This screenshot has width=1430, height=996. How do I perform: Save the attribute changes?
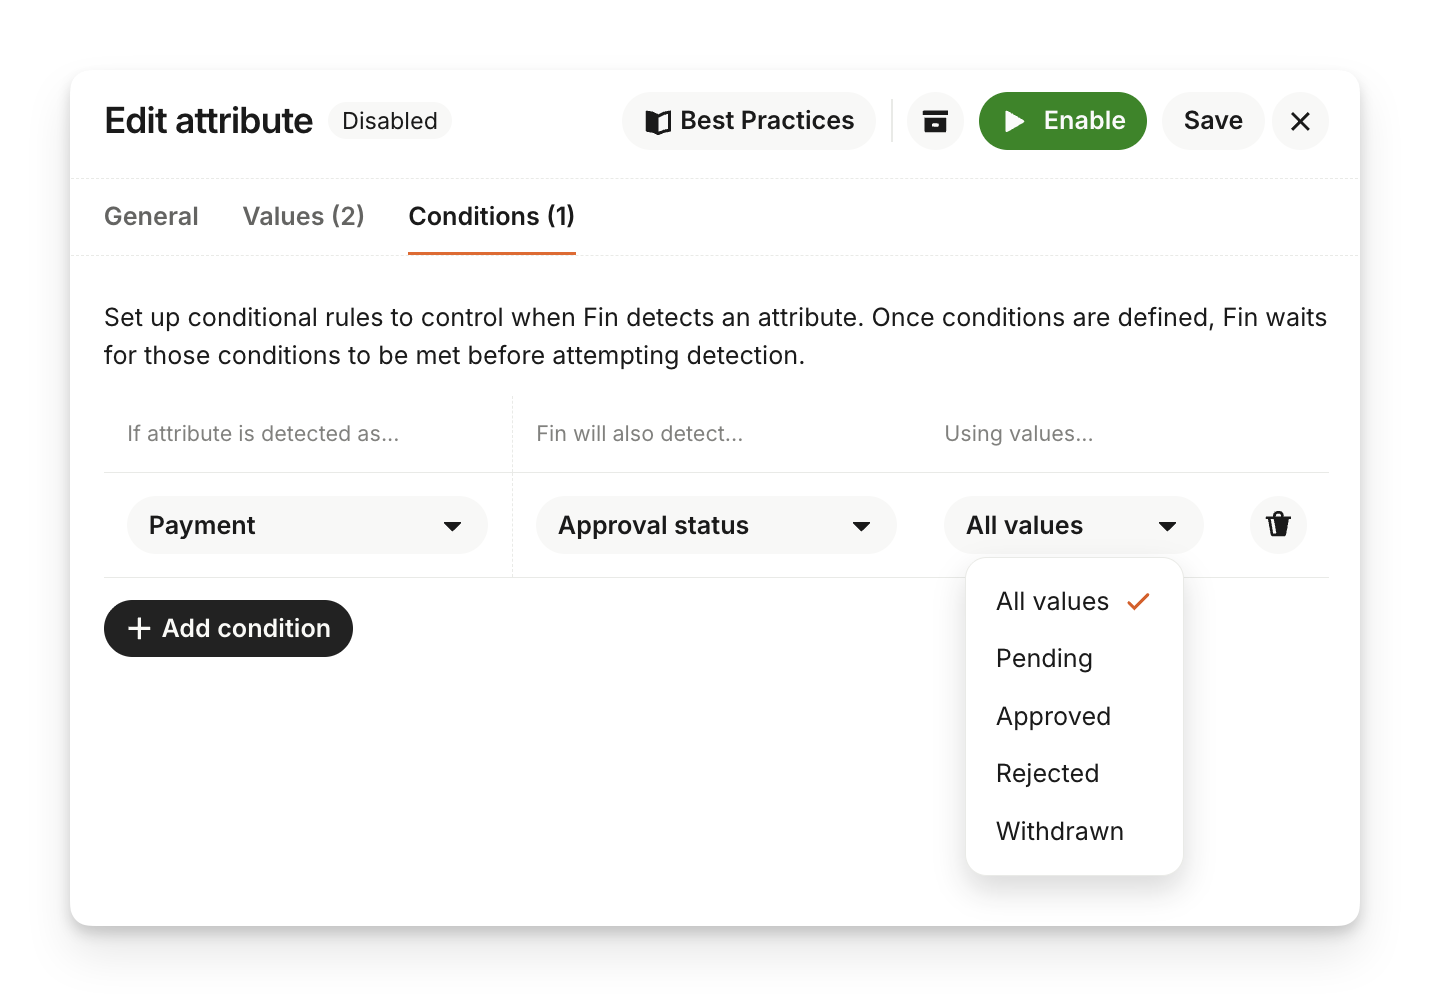(1213, 121)
